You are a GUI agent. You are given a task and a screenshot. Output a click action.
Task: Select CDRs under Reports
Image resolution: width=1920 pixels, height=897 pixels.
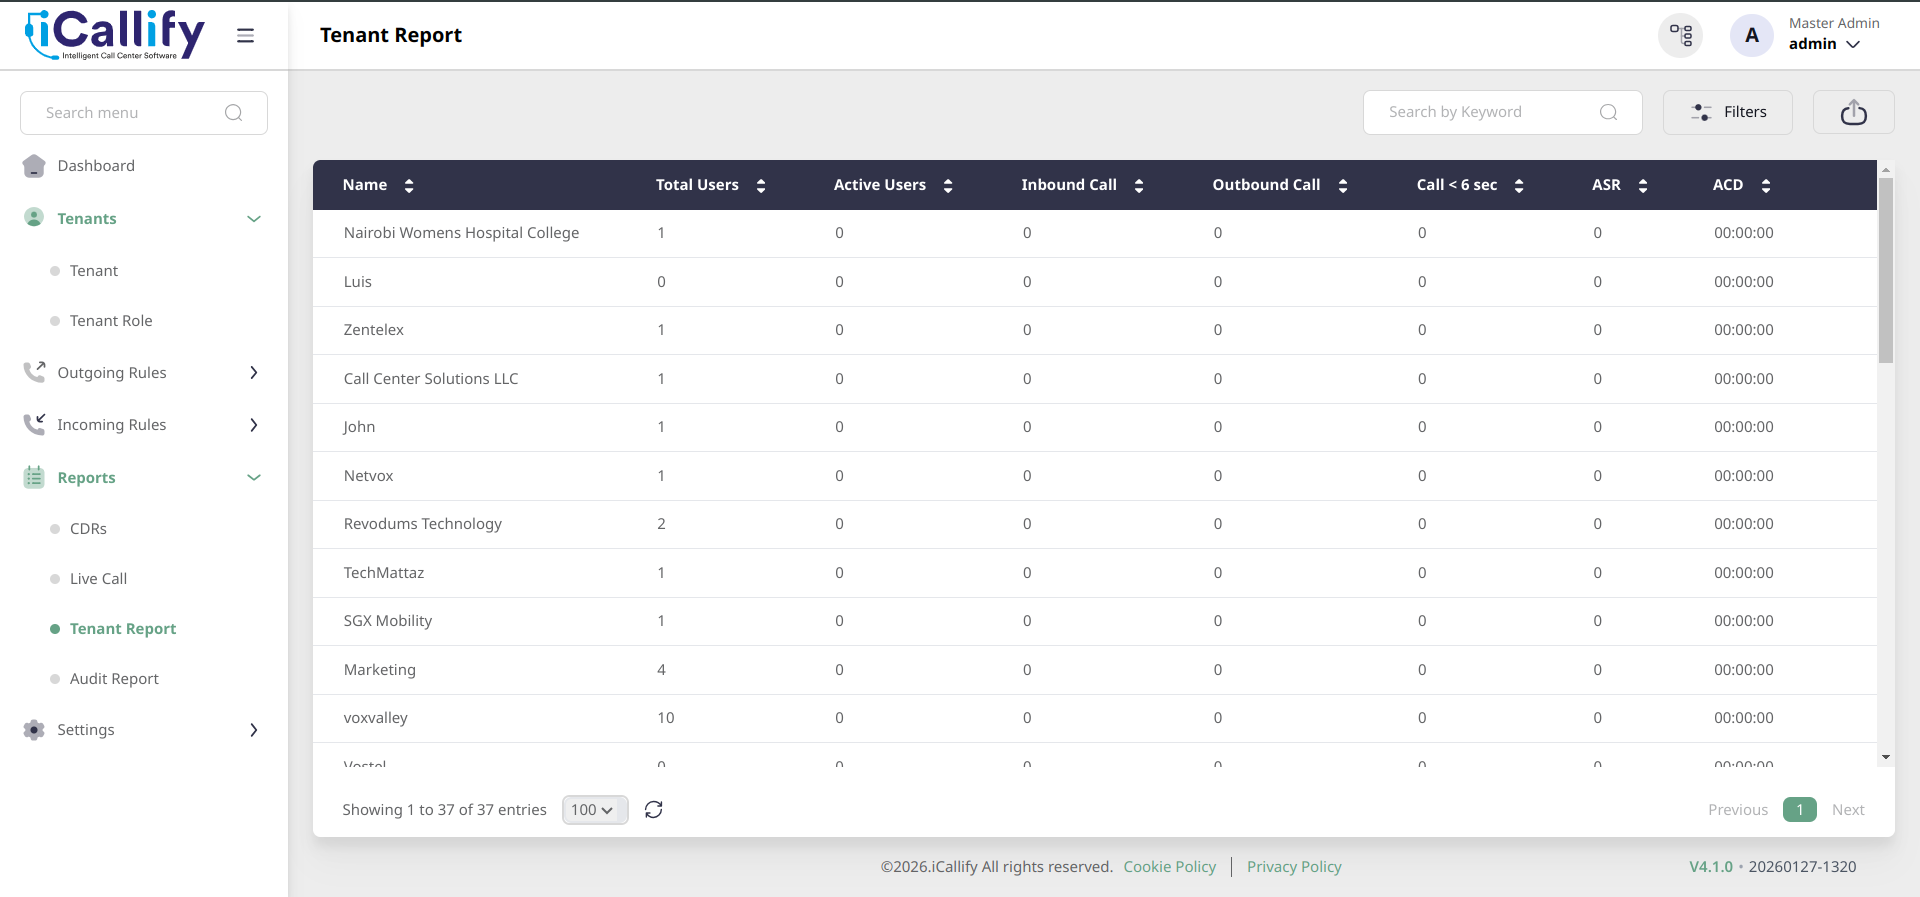[88, 529]
